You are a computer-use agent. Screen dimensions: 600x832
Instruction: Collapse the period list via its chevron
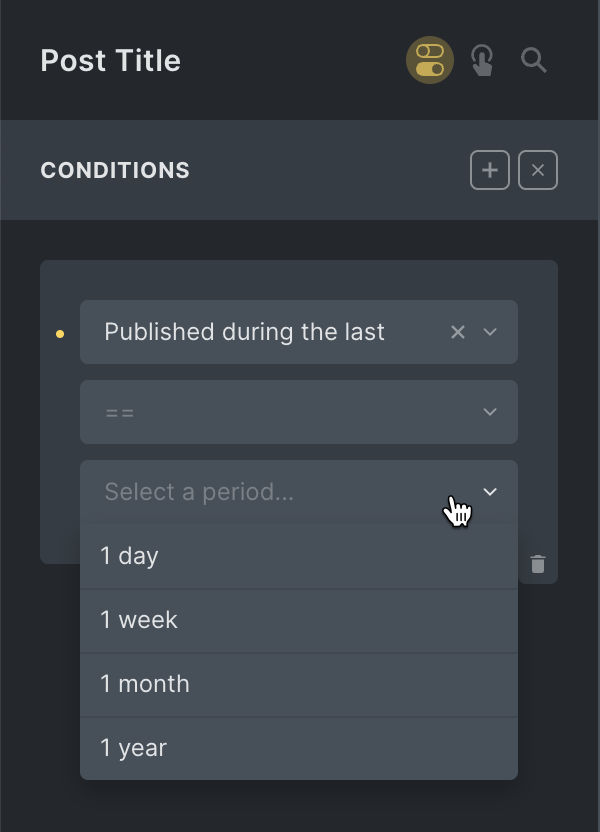pos(490,492)
